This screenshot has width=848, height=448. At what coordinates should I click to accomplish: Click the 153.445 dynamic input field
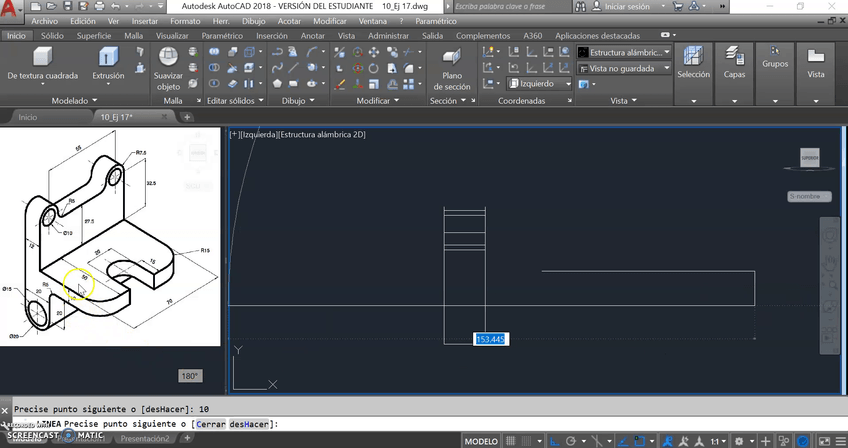tap(490, 339)
